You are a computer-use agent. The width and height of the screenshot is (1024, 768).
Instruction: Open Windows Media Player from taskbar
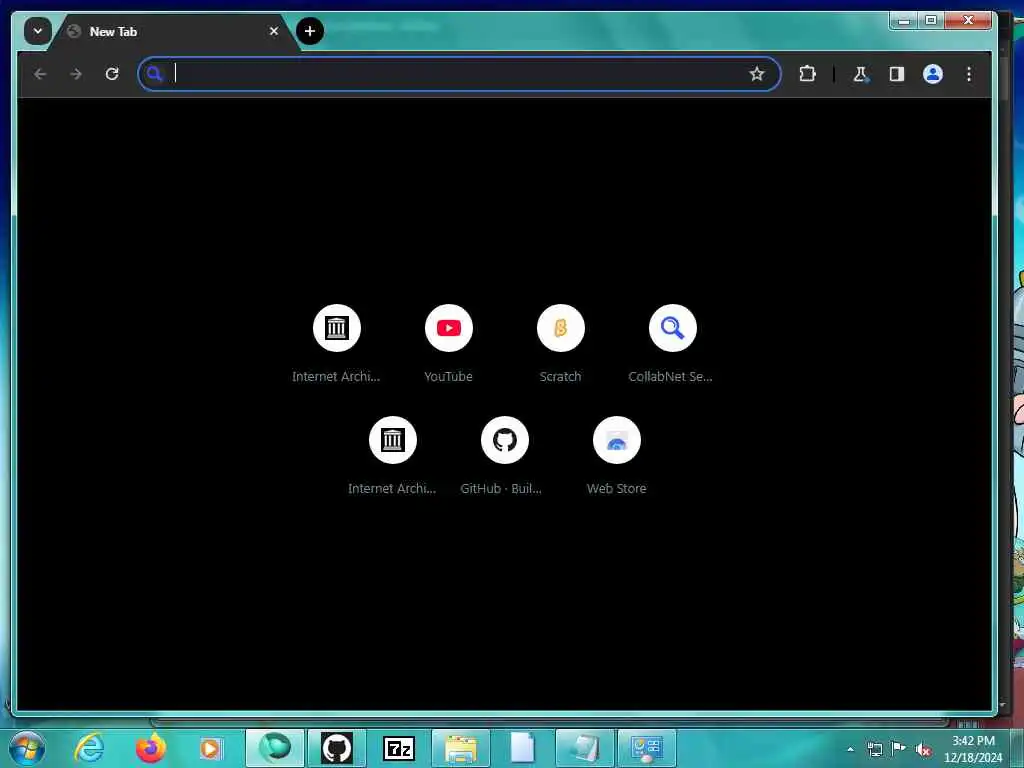pos(210,748)
